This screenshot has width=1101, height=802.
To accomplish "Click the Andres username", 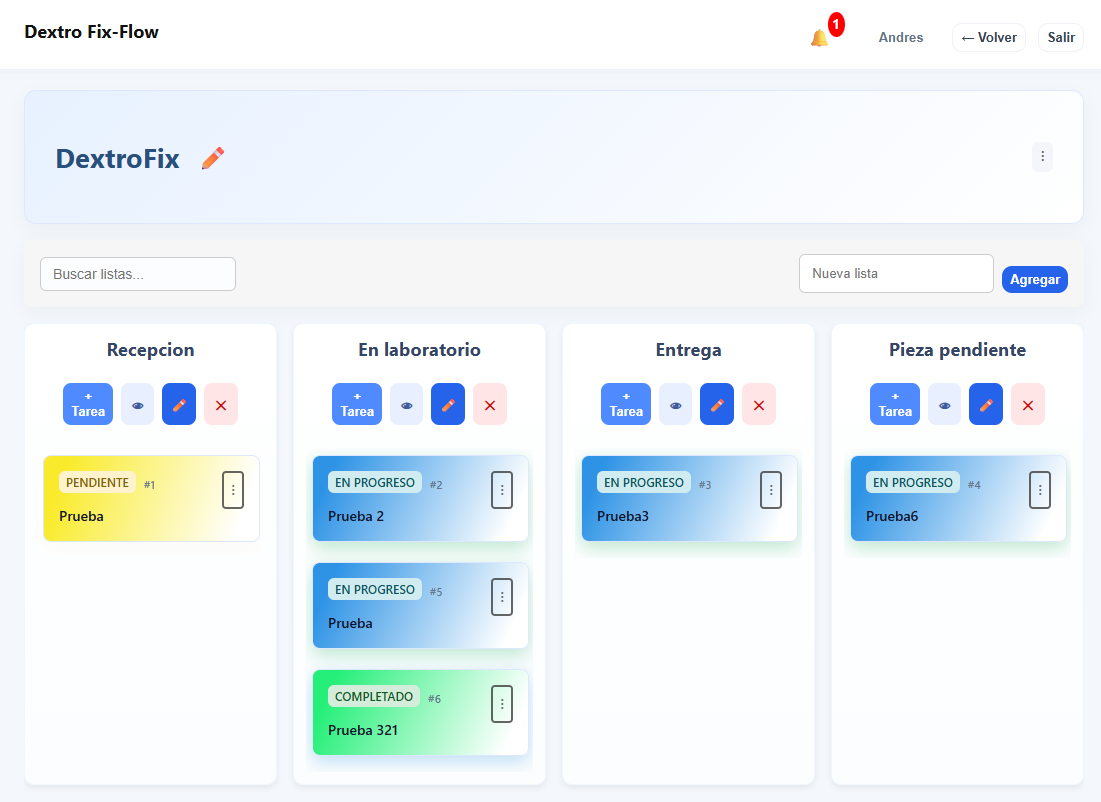I will [901, 38].
